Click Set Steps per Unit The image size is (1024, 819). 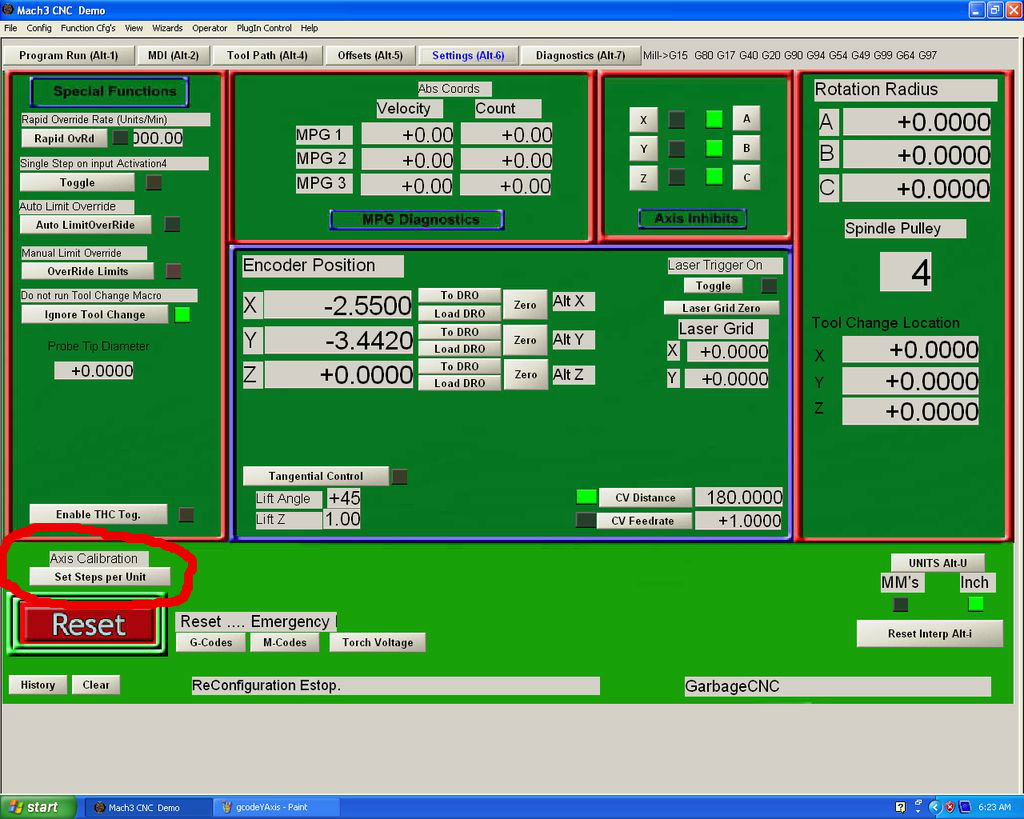pos(99,577)
